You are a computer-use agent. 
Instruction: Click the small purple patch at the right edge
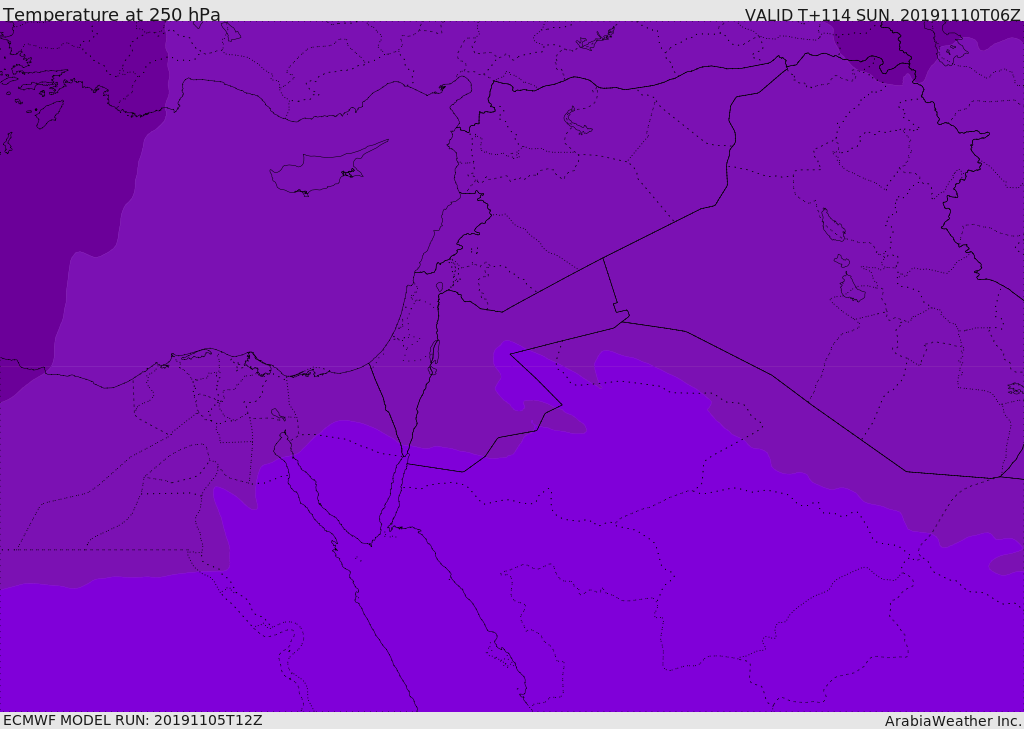pyautogui.click(x=1008, y=562)
